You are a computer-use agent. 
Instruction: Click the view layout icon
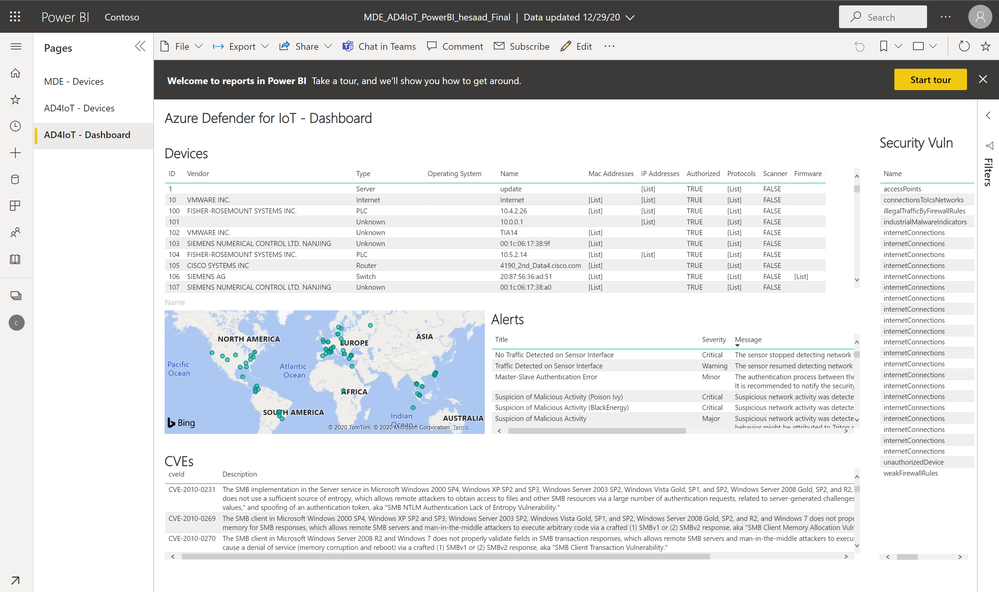pyautogui.click(x=918, y=47)
